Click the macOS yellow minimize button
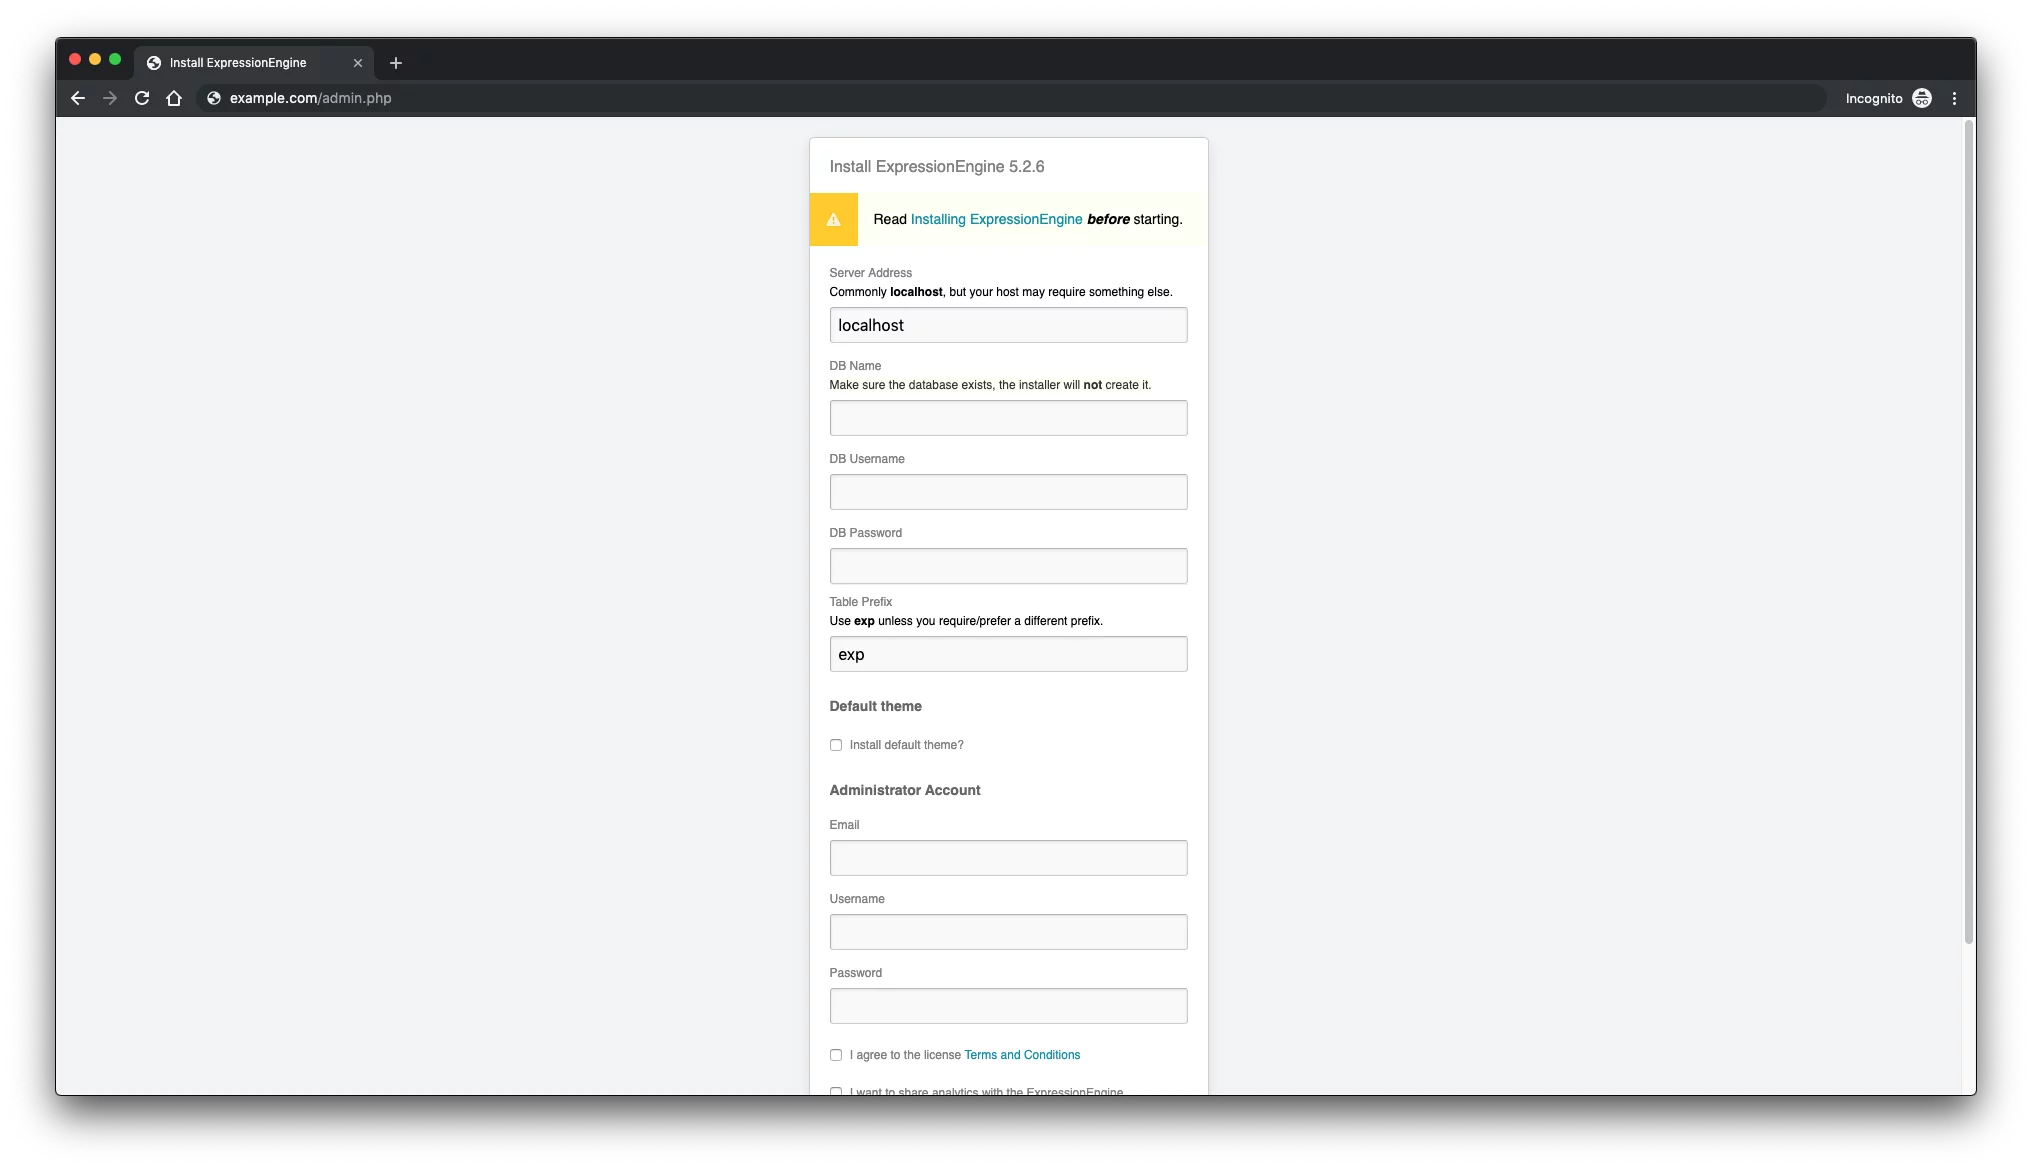This screenshot has height=1169, width=2032. tap(95, 60)
